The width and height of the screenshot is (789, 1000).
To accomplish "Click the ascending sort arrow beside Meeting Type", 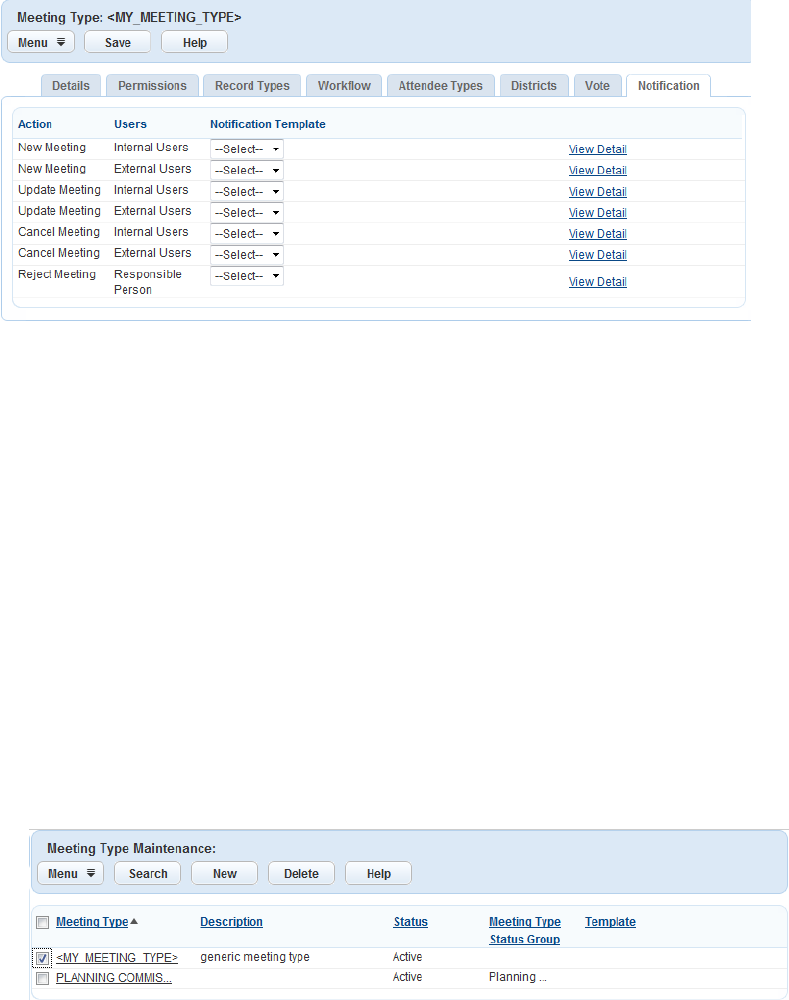I will (134, 921).
